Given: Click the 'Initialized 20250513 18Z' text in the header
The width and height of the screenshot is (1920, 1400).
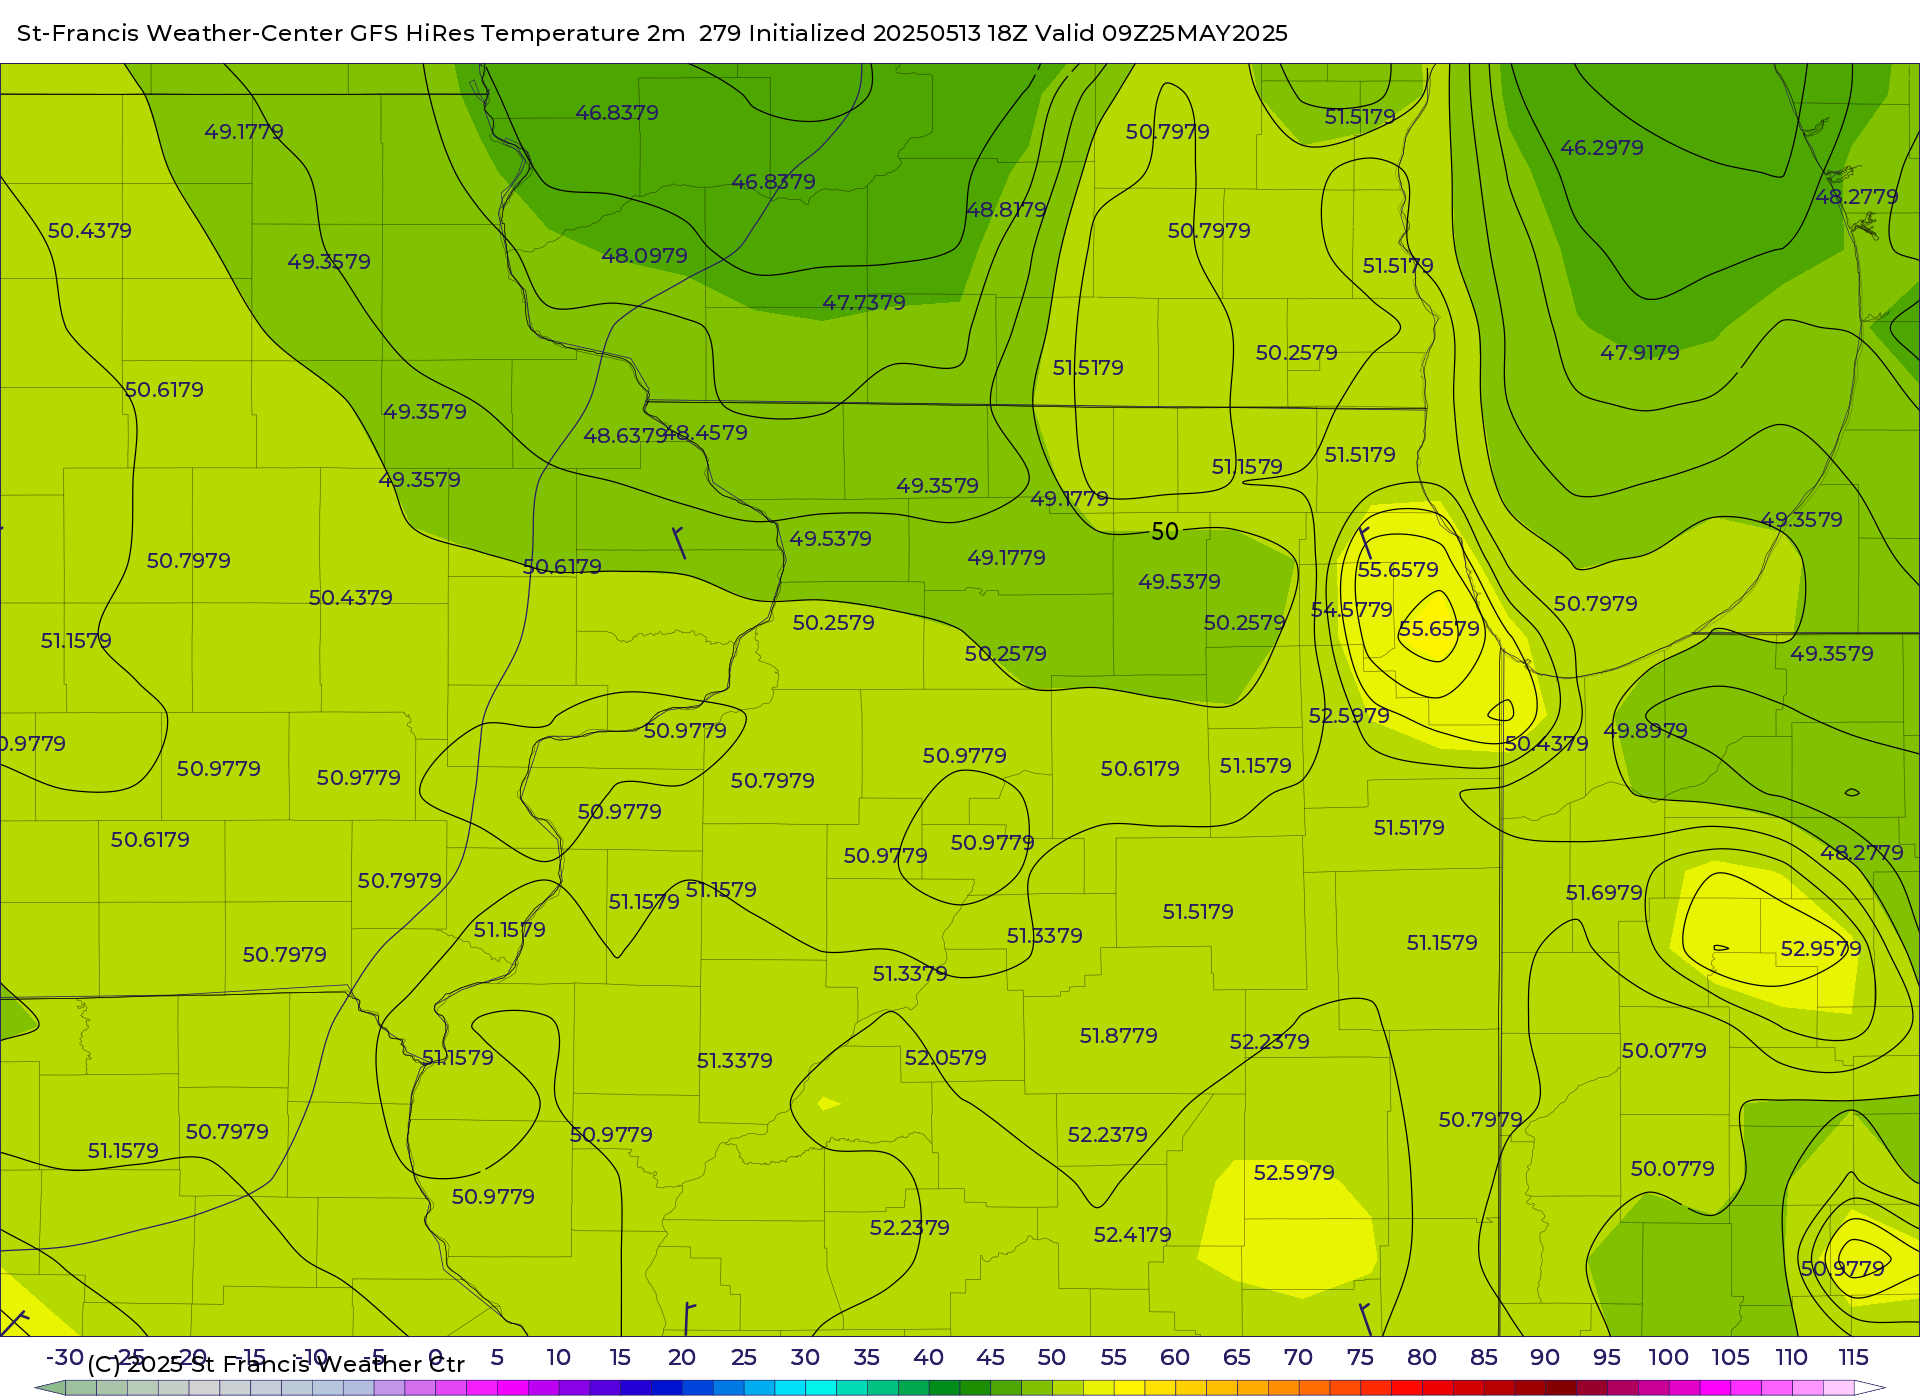Looking at the screenshot, I should coord(888,33).
